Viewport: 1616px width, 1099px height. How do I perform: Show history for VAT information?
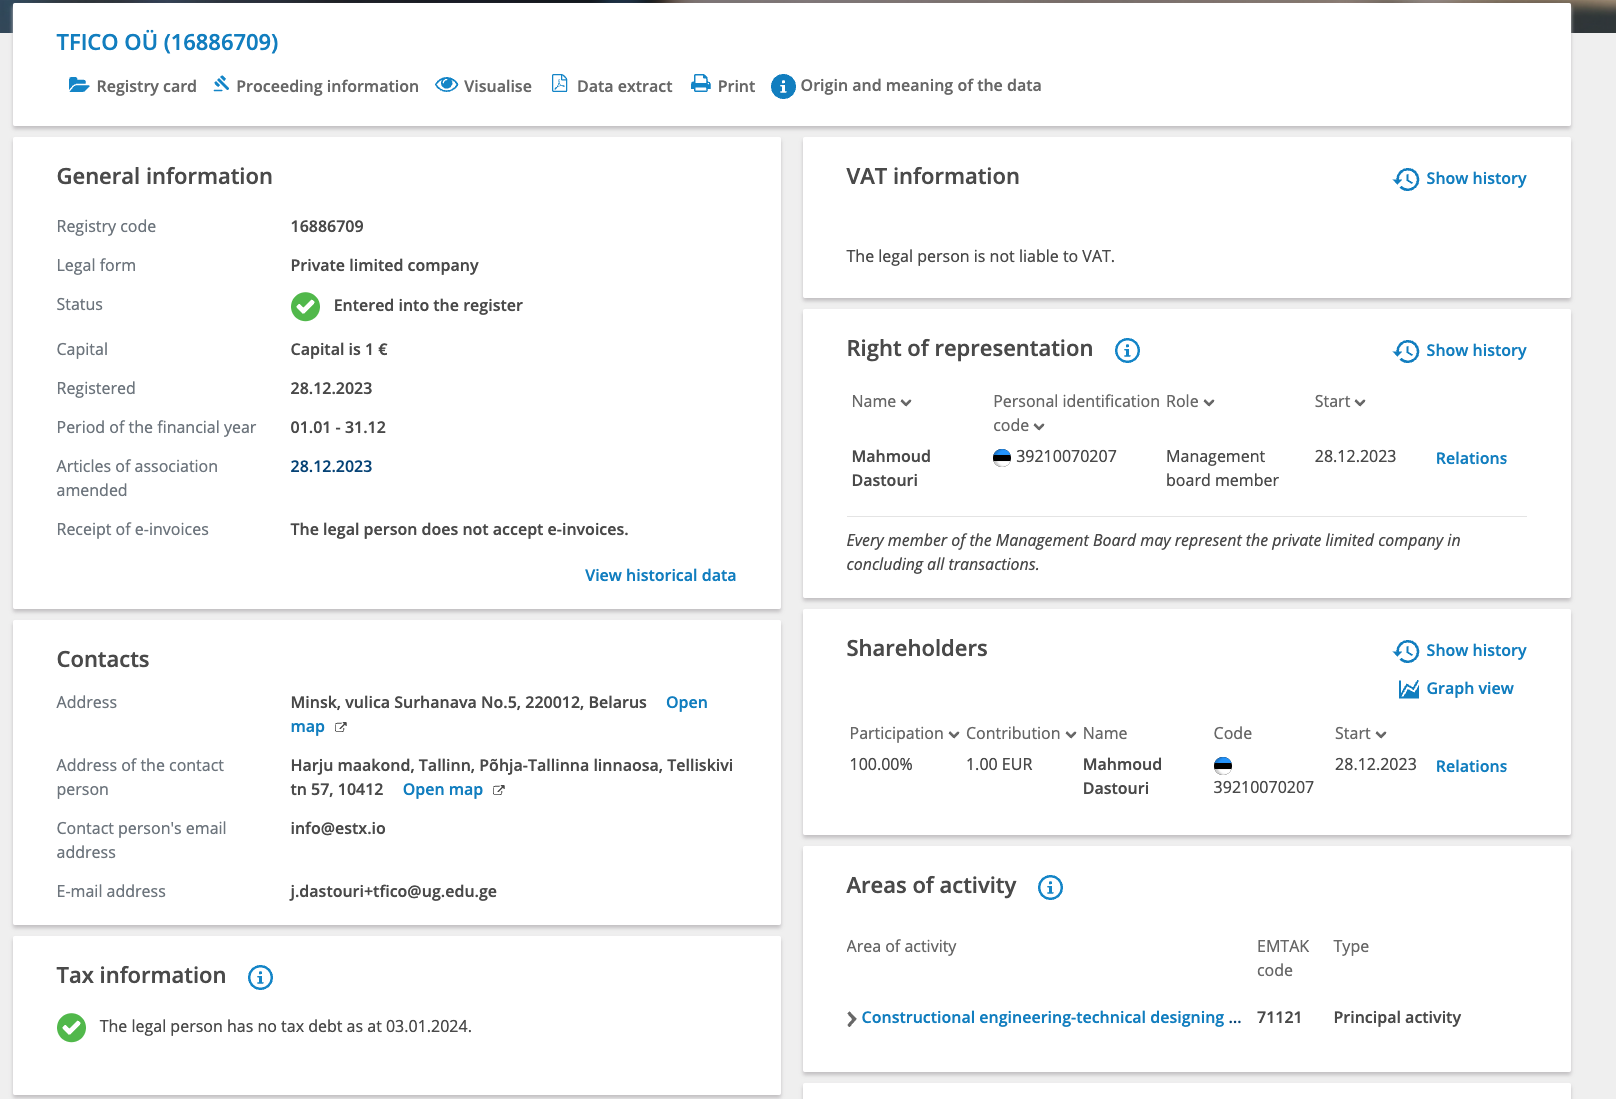[1460, 178]
